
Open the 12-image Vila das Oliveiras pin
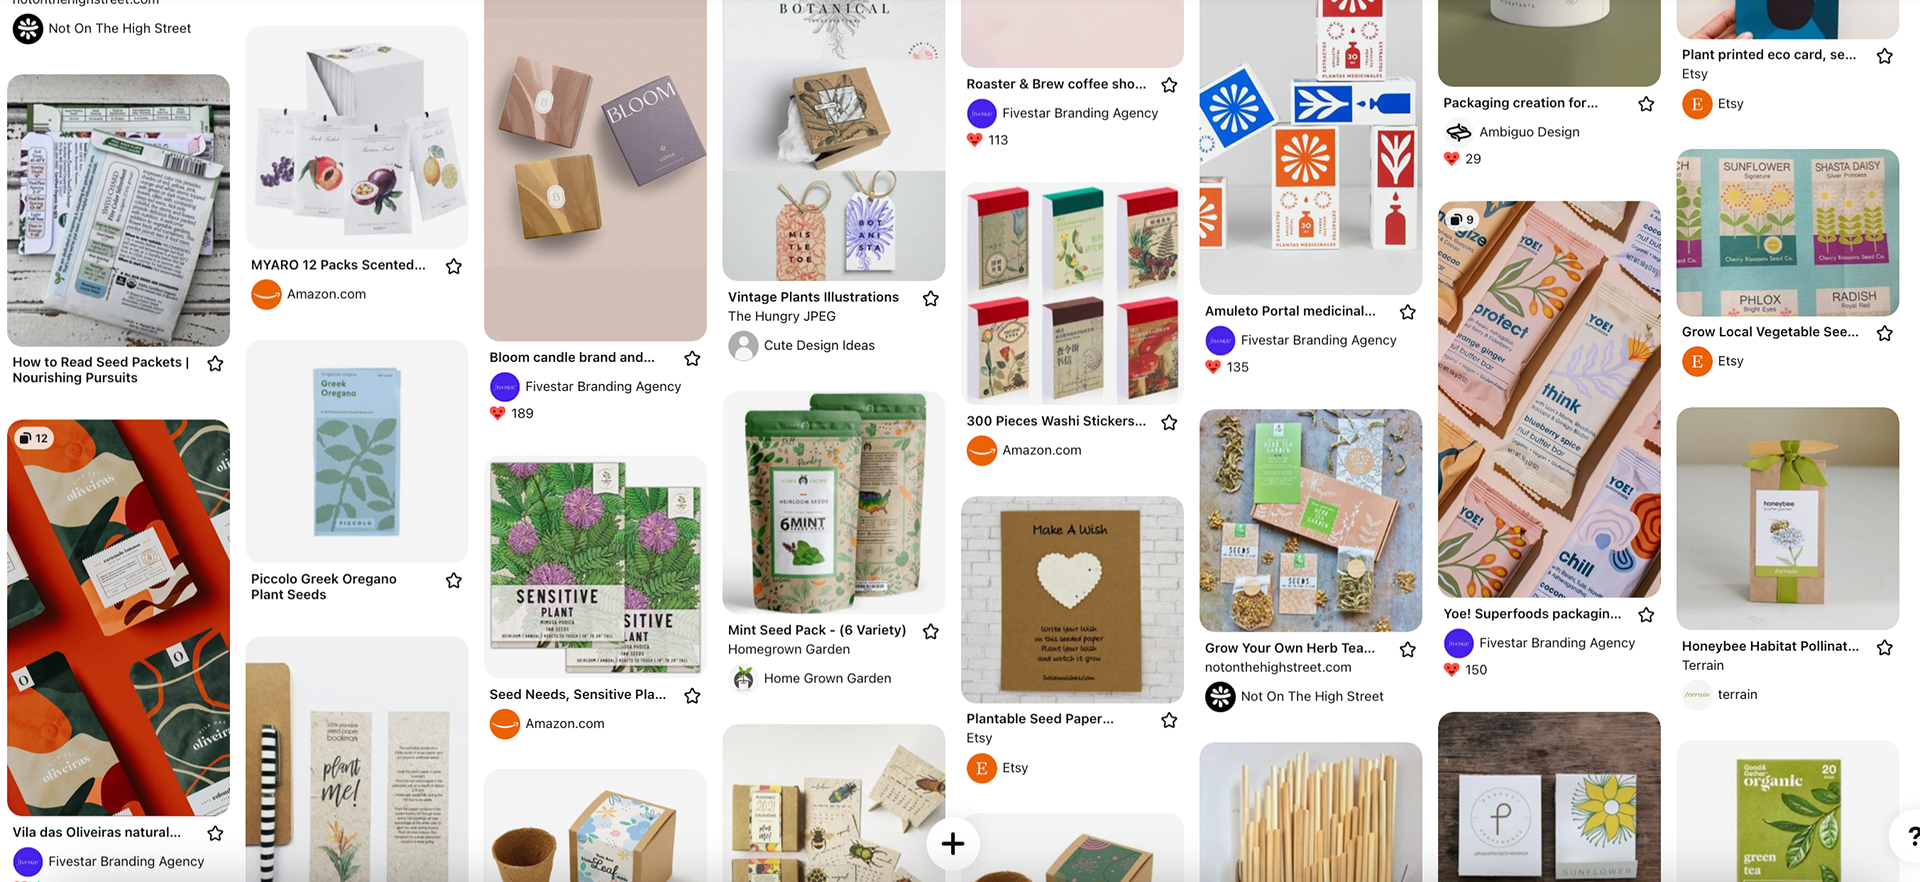pos(118,617)
